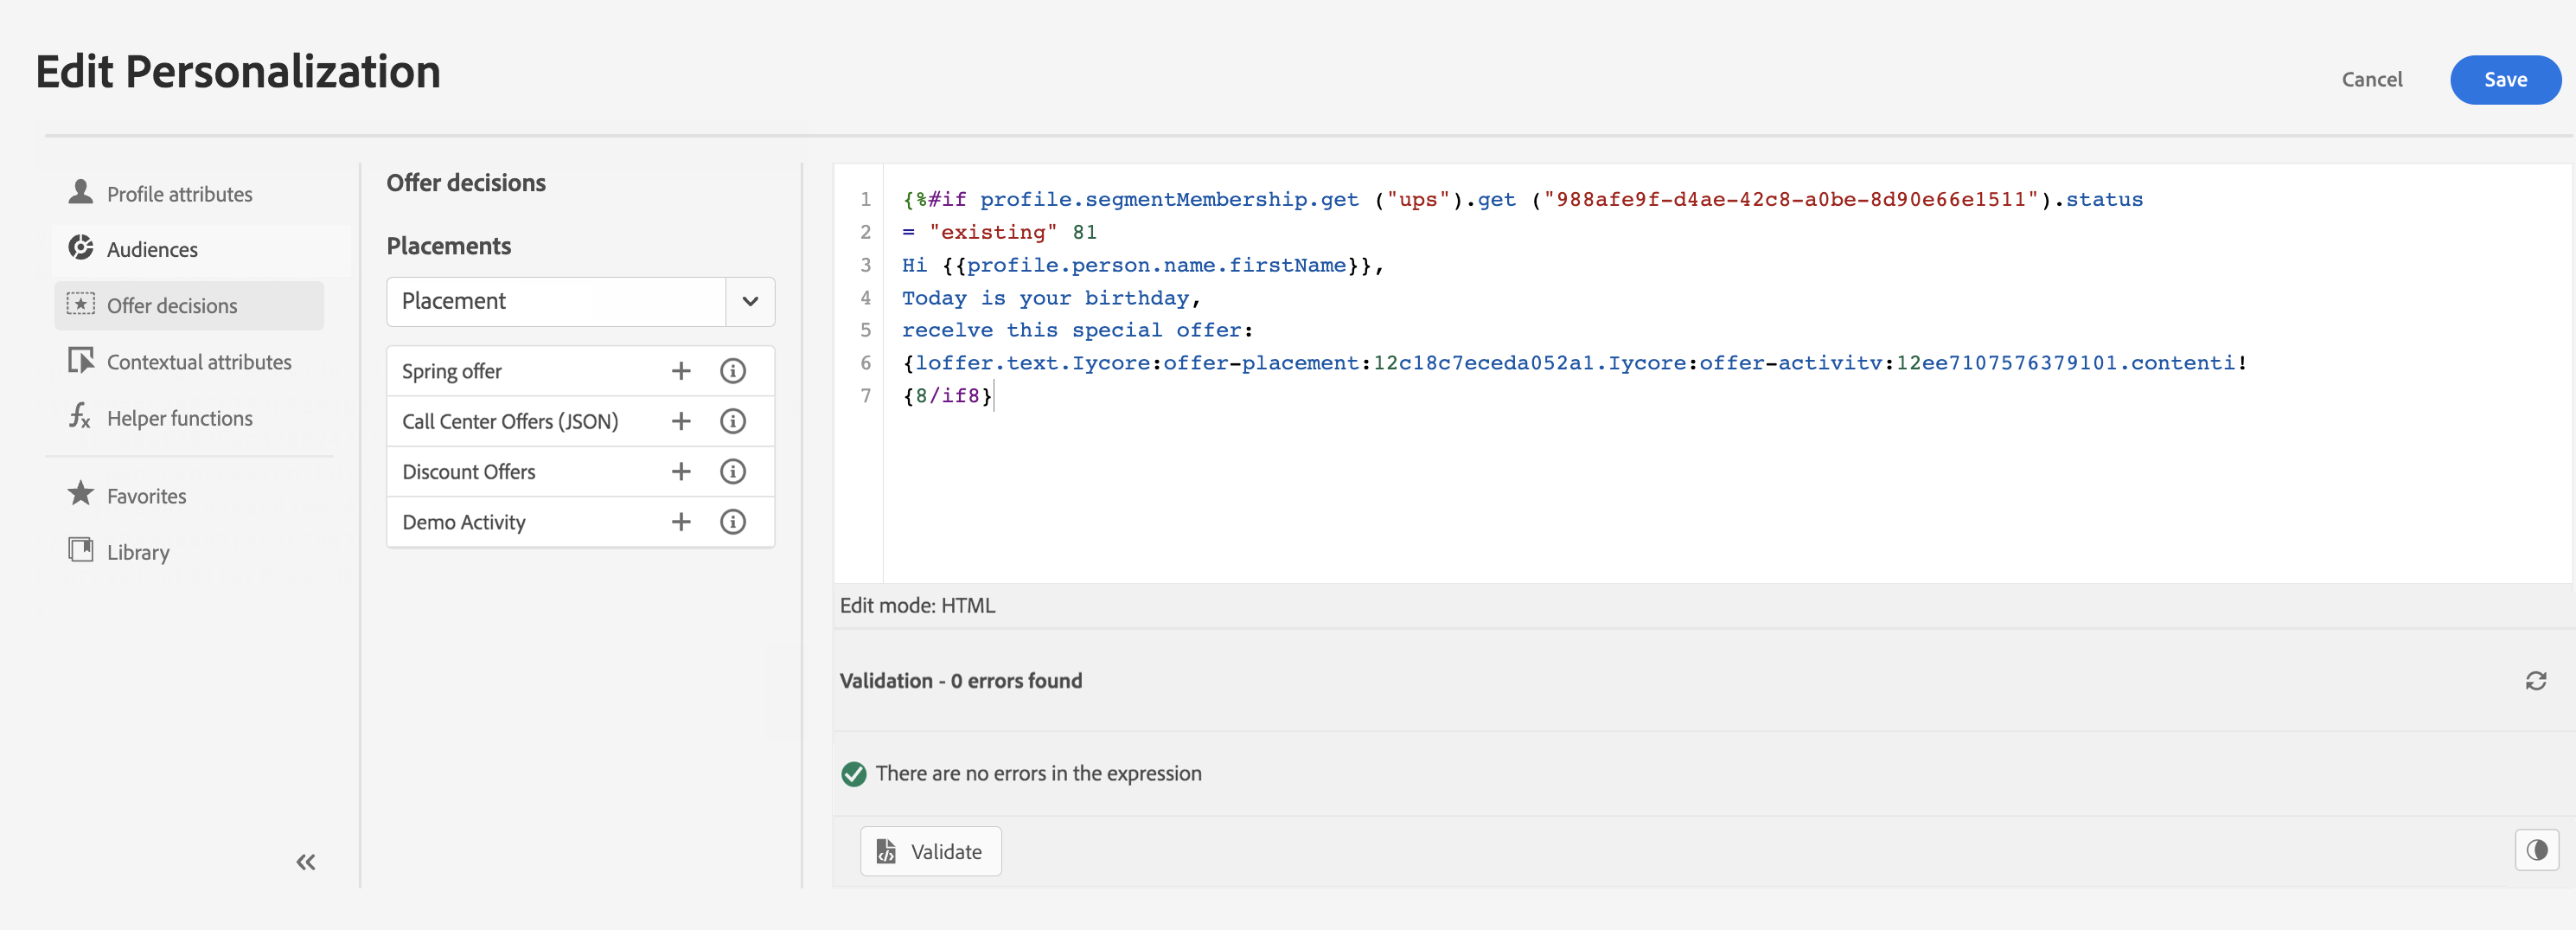2576x930 pixels.
Task: Open Helper functions section
Action: pyautogui.click(x=179, y=418)
